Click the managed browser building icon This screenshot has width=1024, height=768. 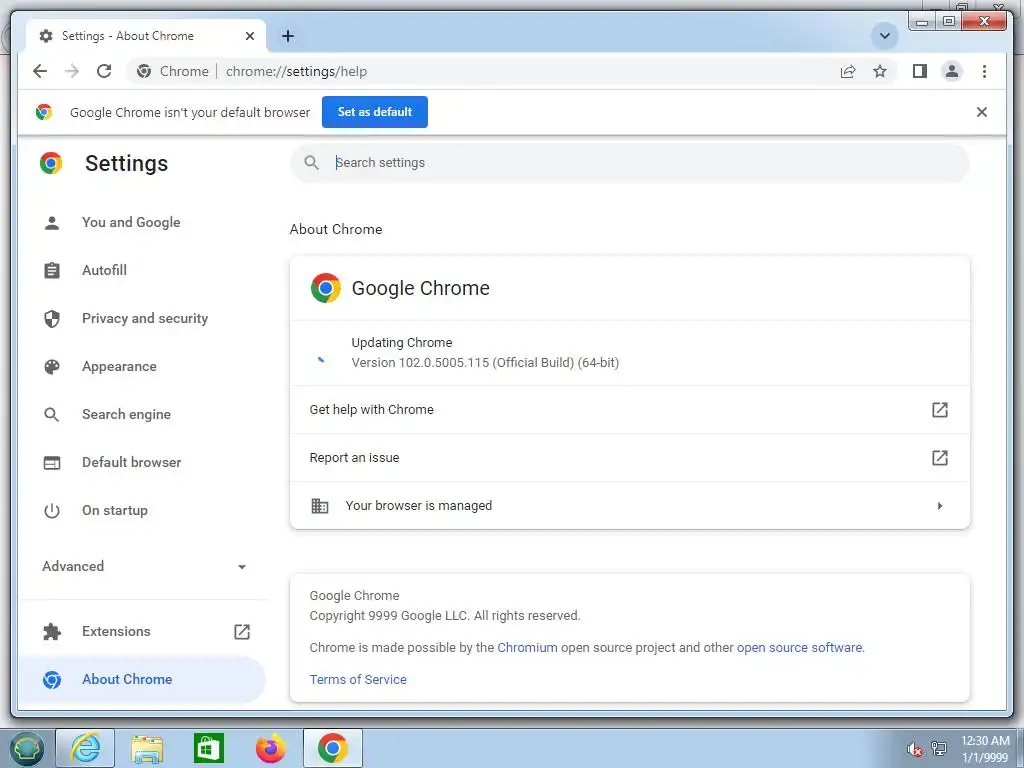[x=319, y=505]
